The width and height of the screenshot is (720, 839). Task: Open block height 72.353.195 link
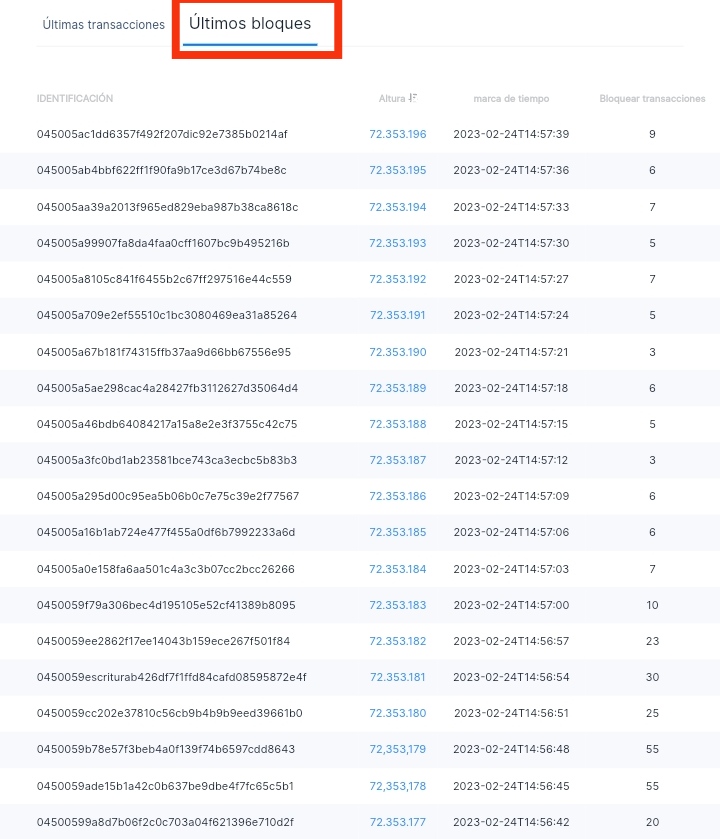pyautogui.click(x=397, y=170)
